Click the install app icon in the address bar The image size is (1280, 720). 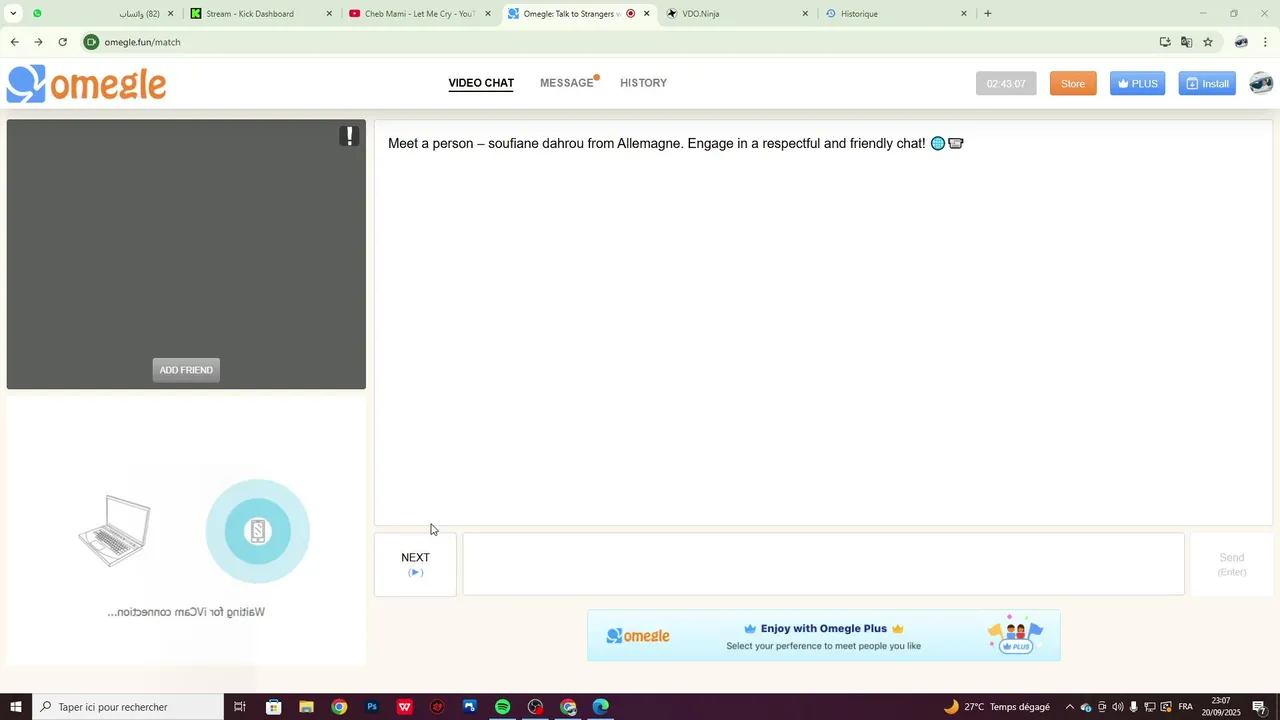coord(1165,42)
